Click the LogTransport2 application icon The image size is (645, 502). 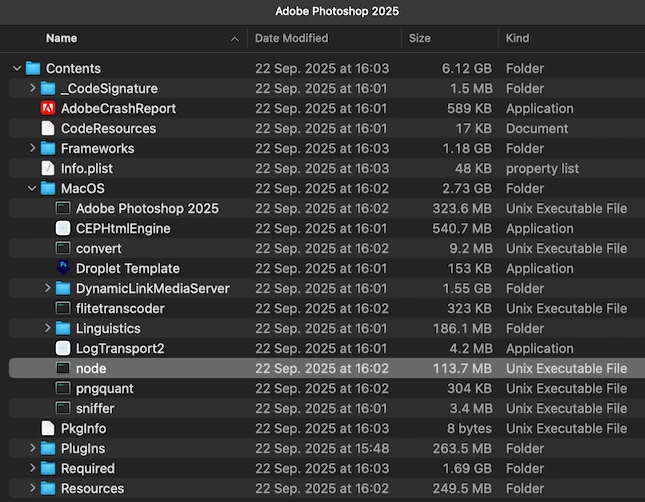63,348
